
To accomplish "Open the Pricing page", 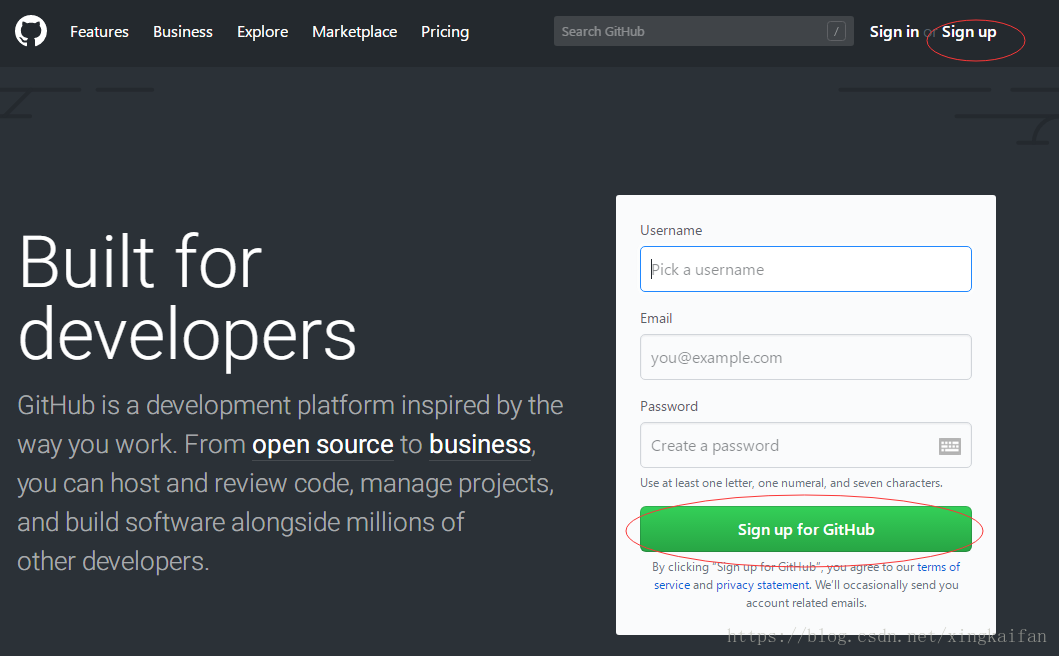I will [445, 32].
